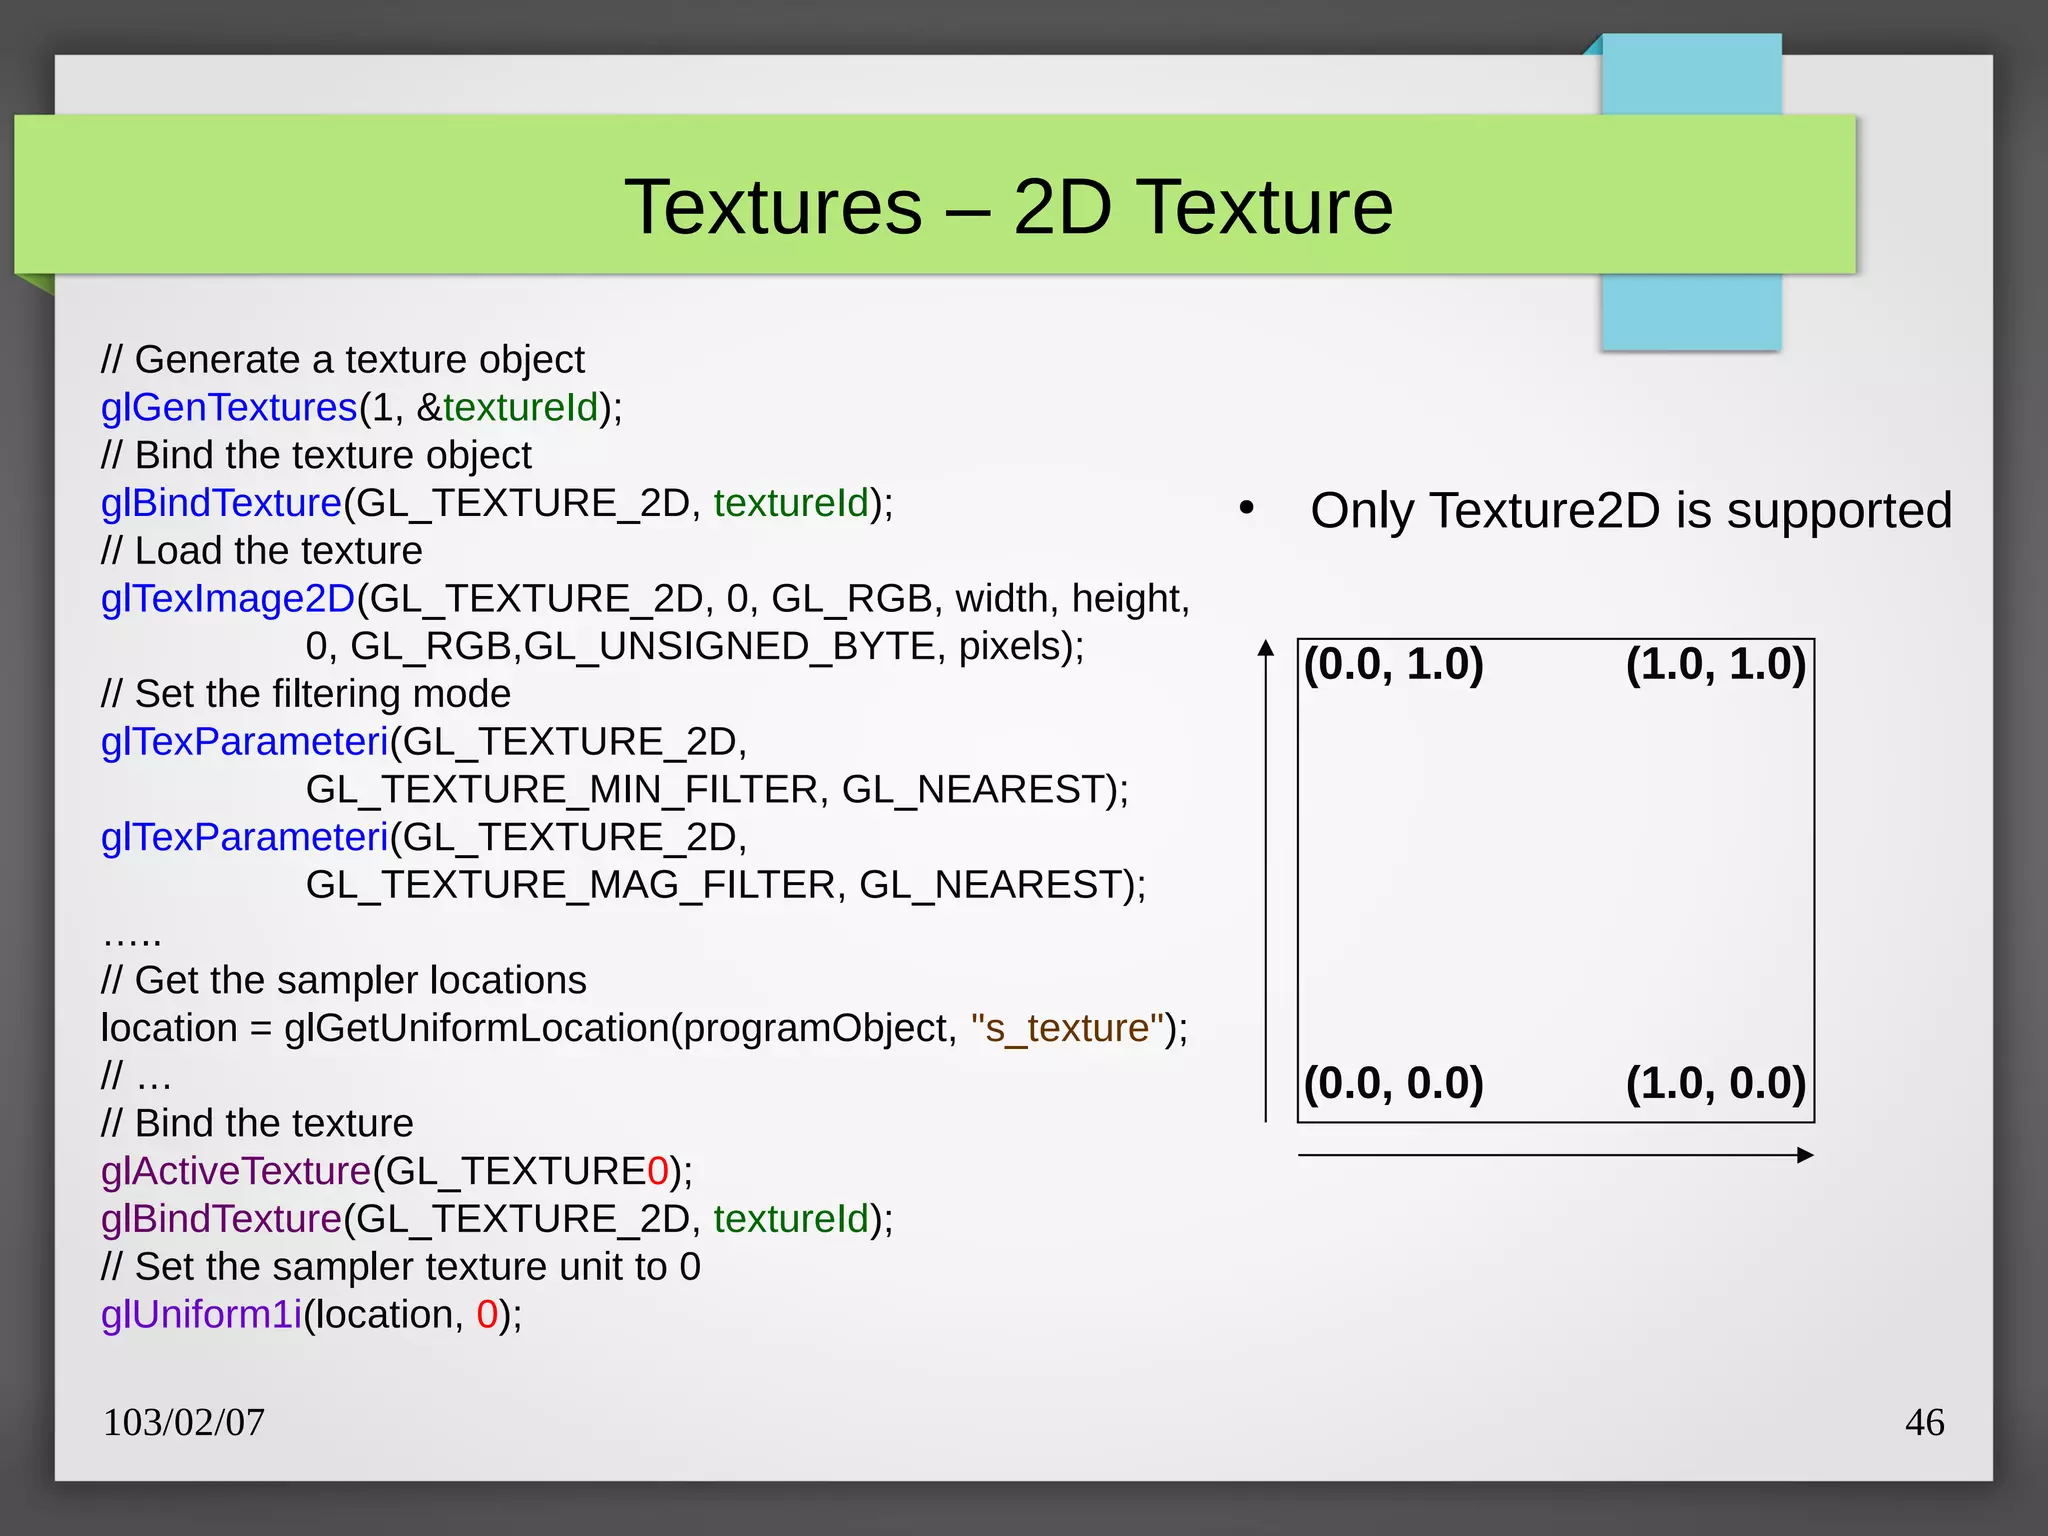Click the second glTexParameteri call
This screenshot has width=2048, height=1536.
[245, 837]
